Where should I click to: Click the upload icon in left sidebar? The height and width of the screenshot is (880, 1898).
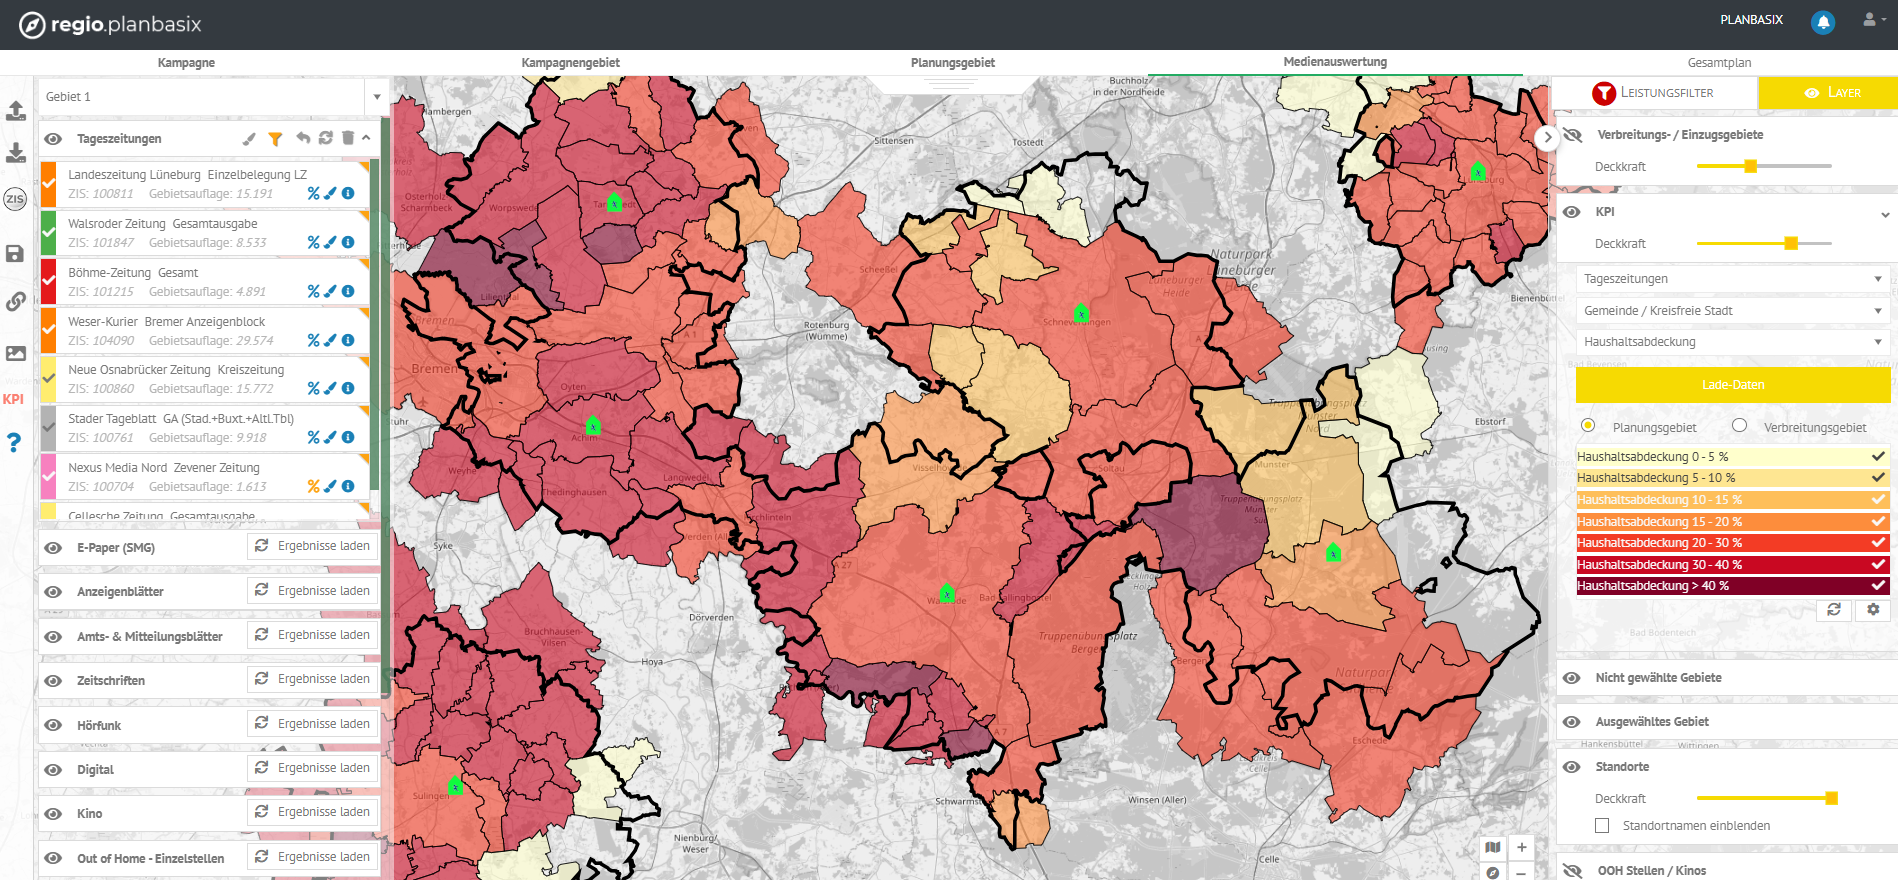pos(16,111)
